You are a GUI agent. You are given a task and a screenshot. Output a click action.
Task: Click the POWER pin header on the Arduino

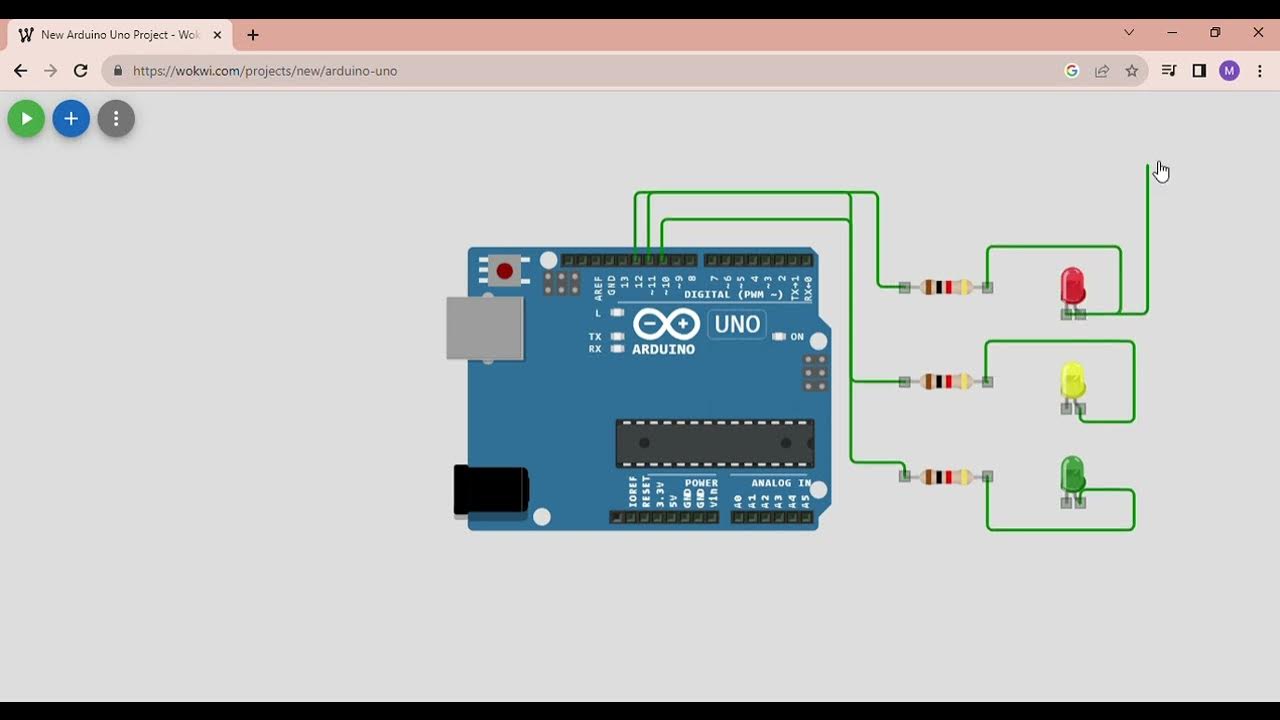(x=664, y=517)
